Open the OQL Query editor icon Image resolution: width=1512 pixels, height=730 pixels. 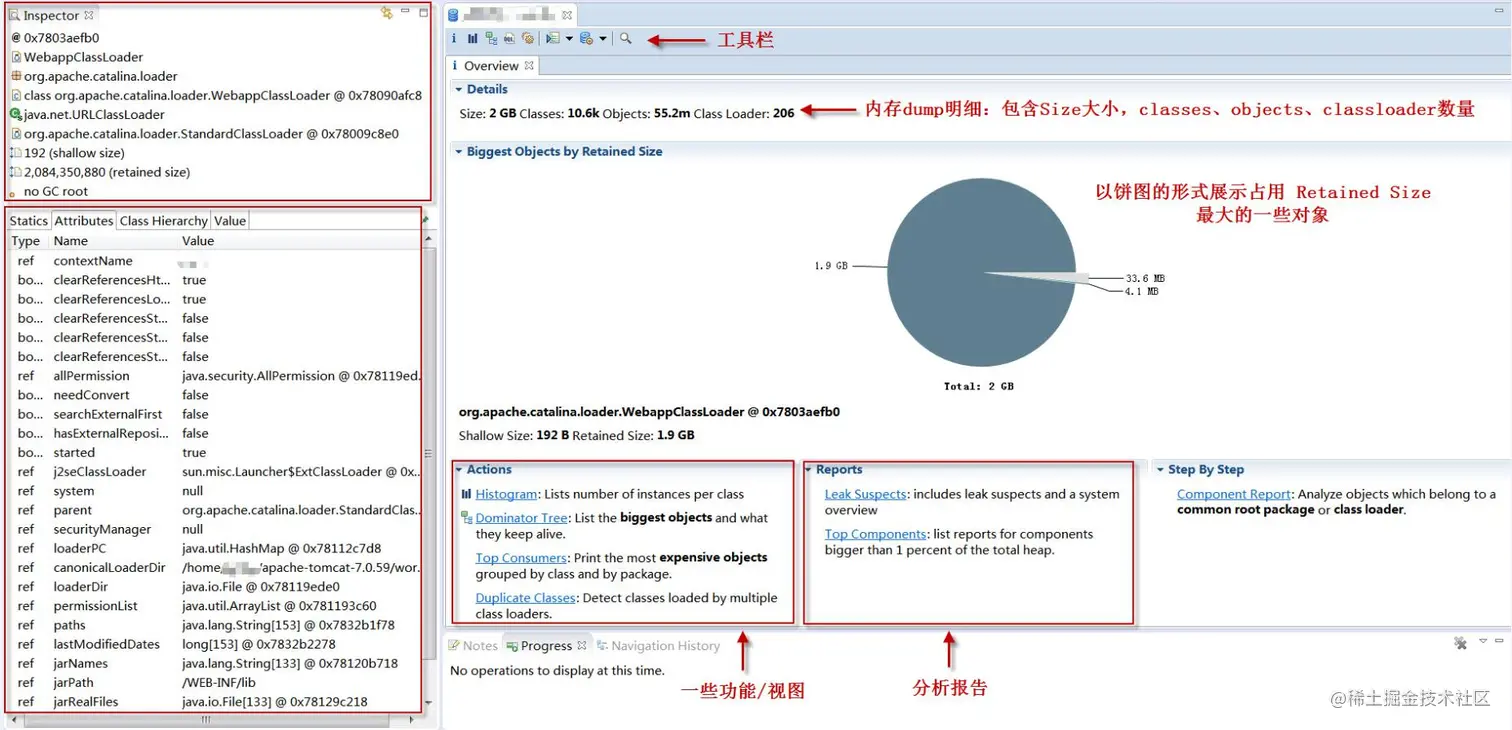[x=509, y=38]
